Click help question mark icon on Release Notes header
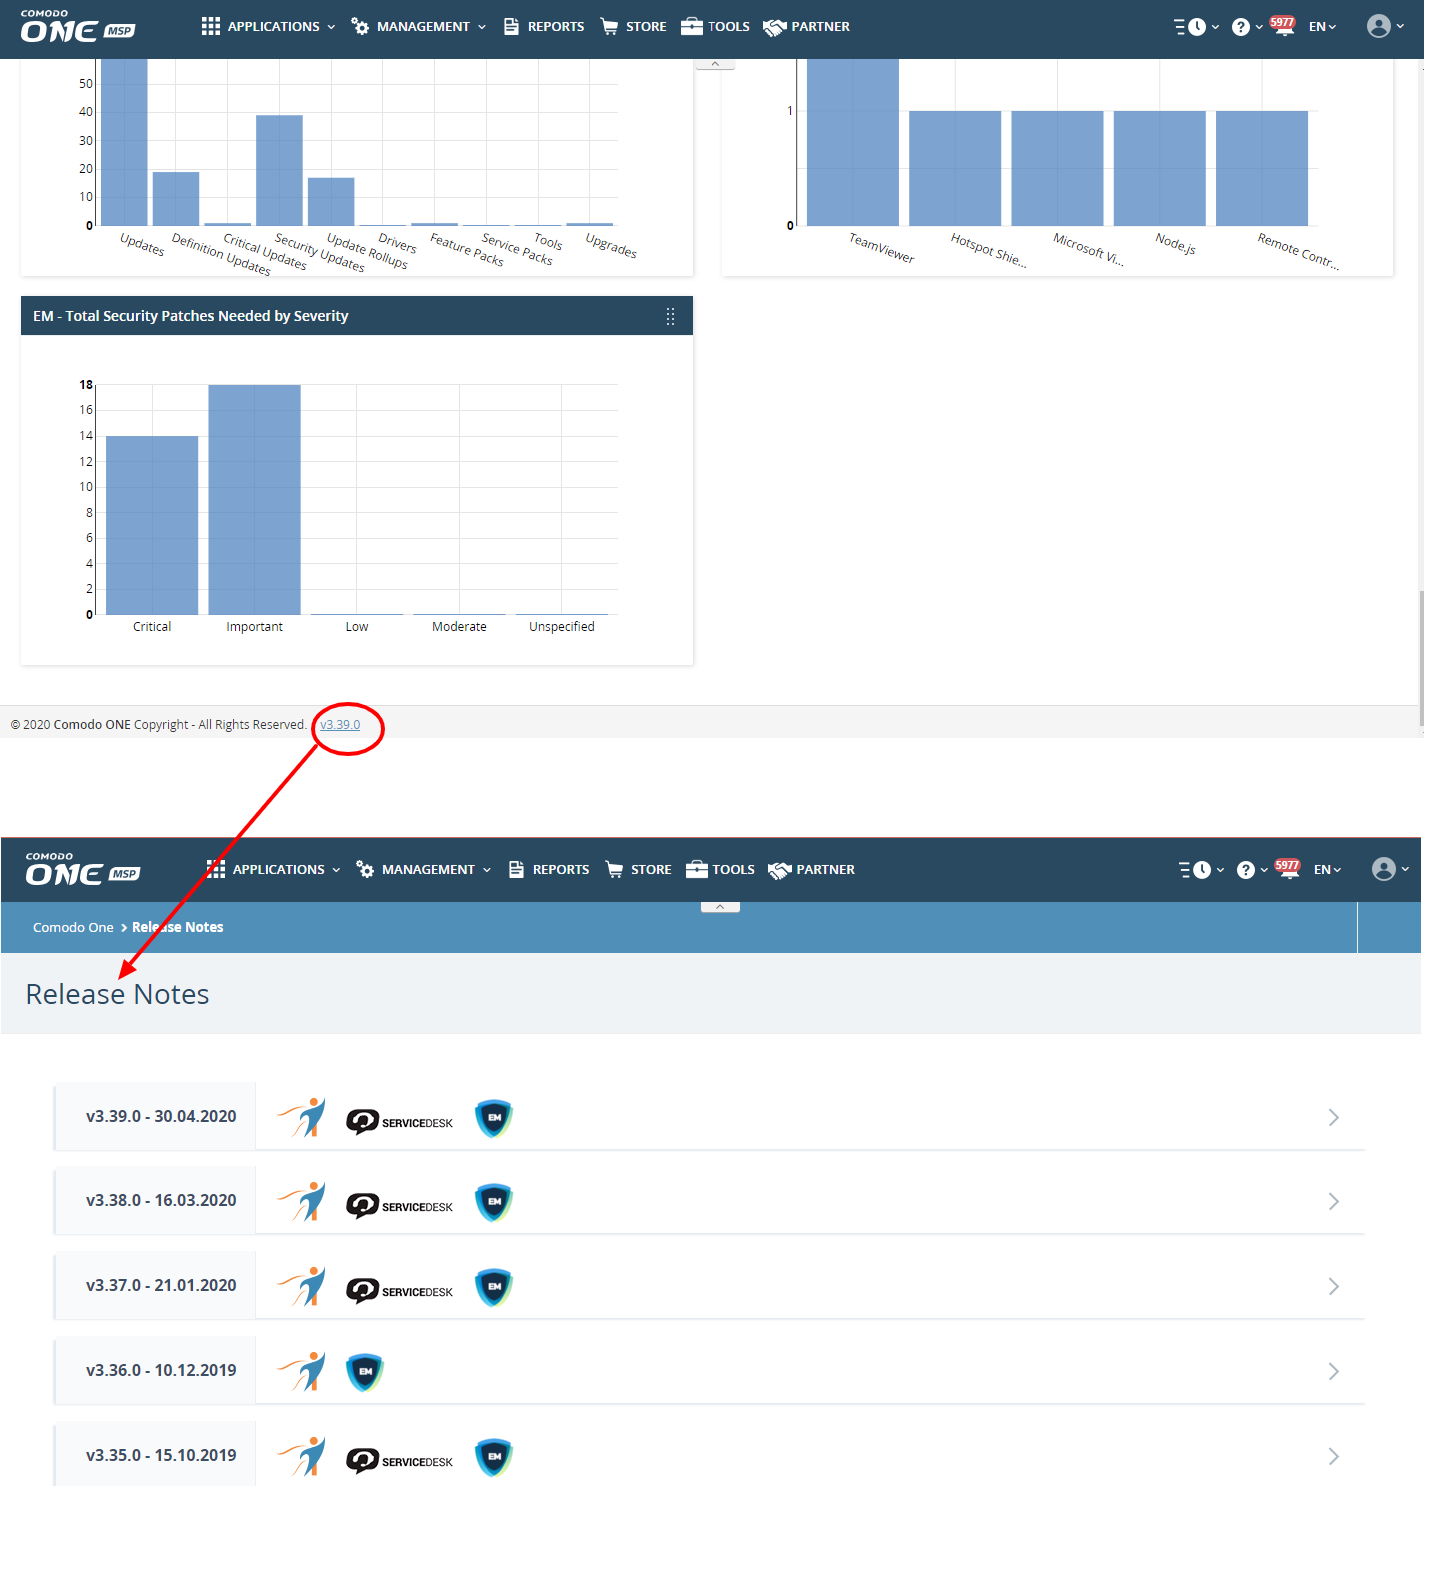 [x=1246, y=870]
